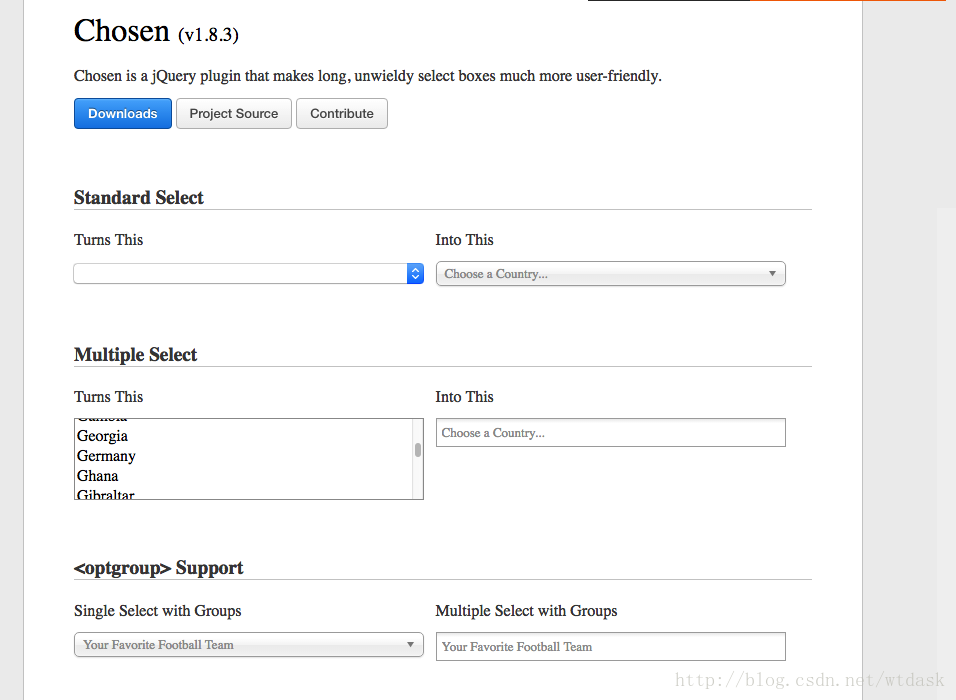956x700 pixels.
Task: Focus the multiple Football Team input field
Action: point(610,646)
